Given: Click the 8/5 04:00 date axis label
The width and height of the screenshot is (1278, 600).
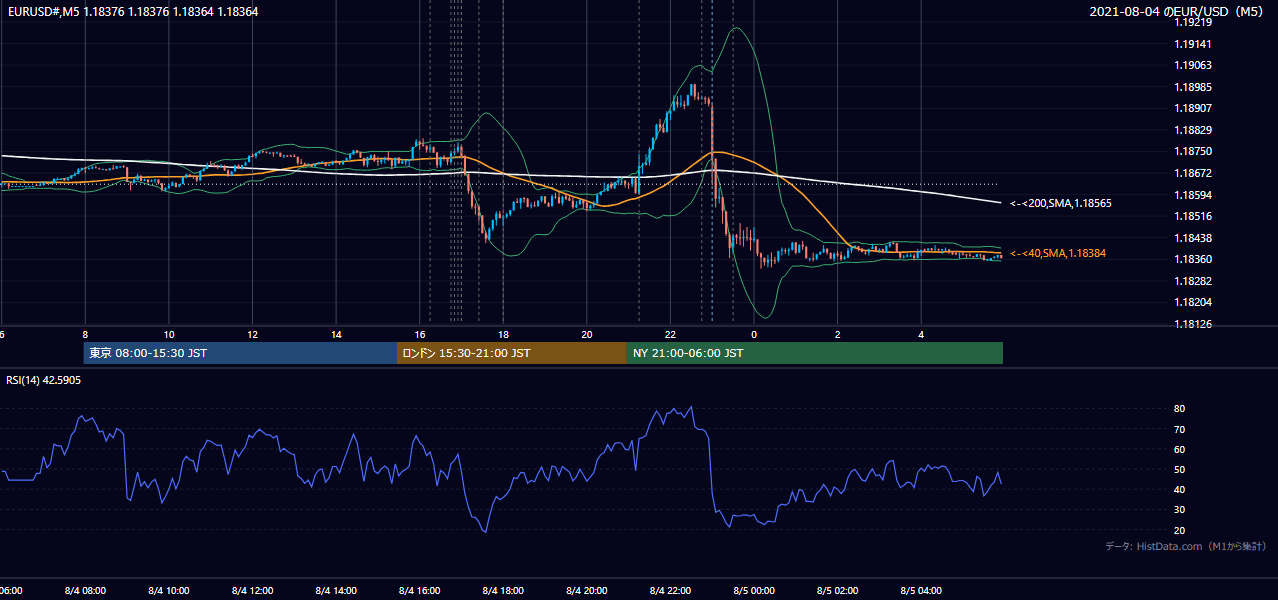Looking at the screenshot, I should pos(922,591).
